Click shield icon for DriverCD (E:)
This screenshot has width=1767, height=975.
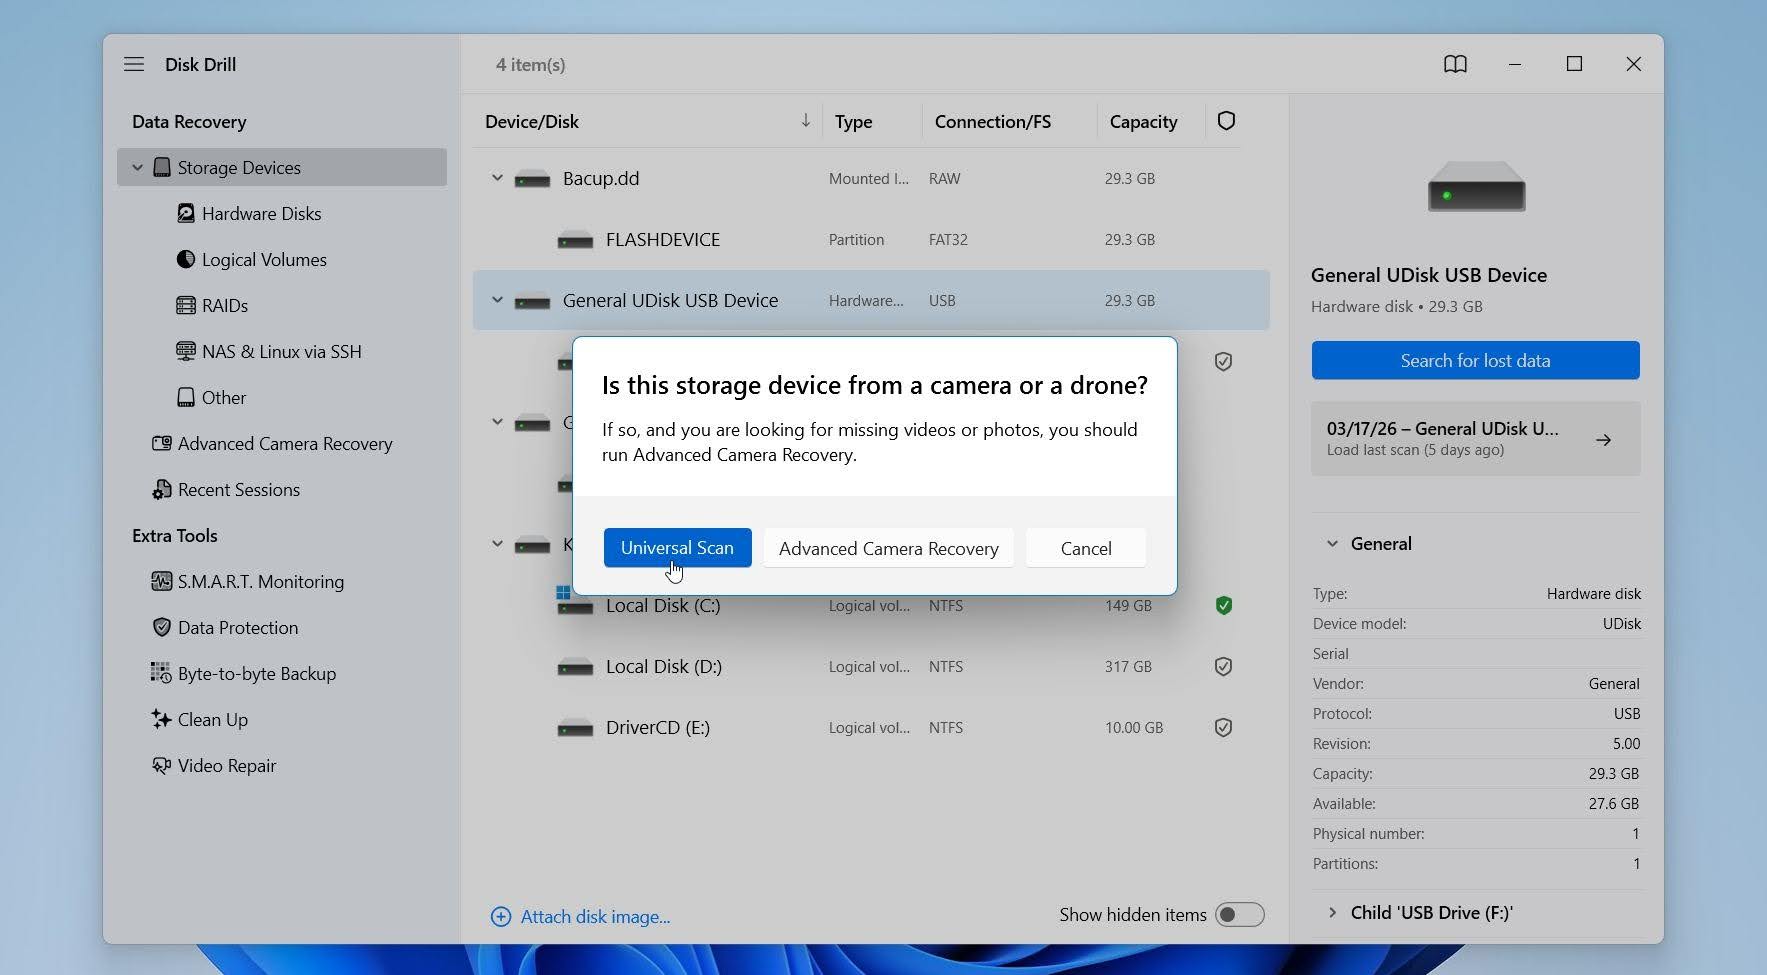coord(1223,727)
